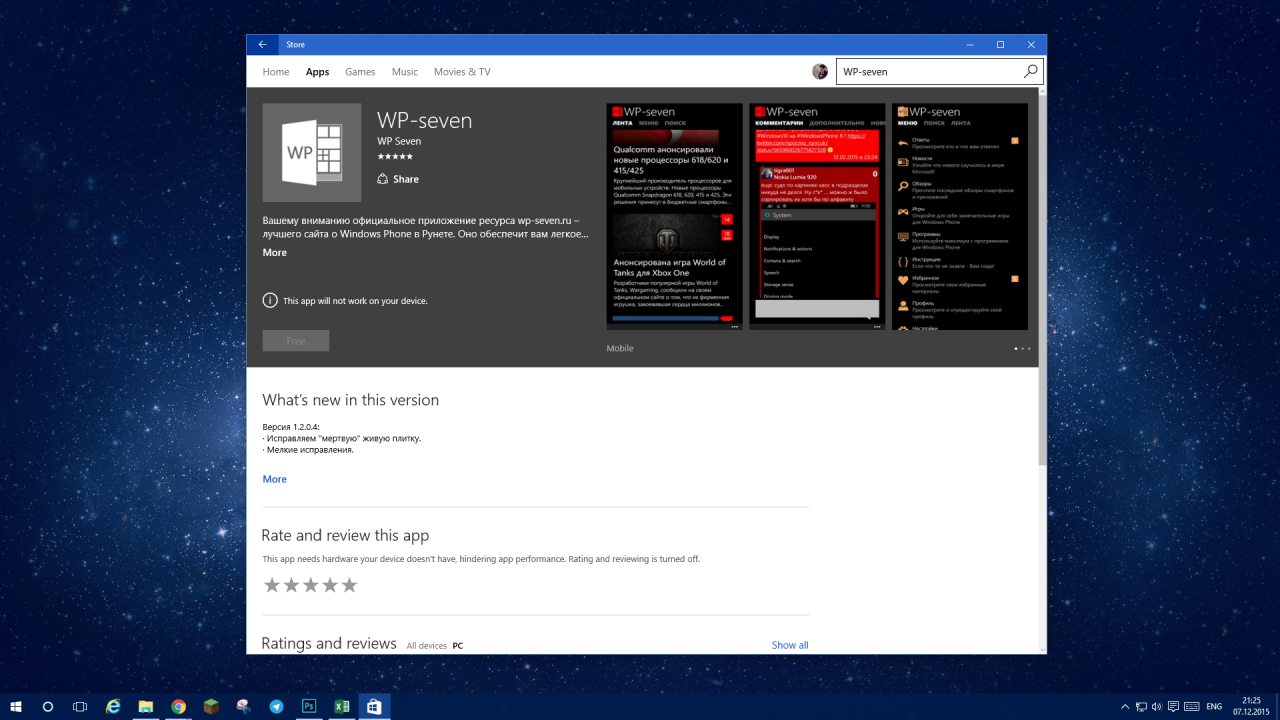The width and height of the screenshot is (1280, 720).
Task: Open volume control tray icon
Action: click(1157, 707)
